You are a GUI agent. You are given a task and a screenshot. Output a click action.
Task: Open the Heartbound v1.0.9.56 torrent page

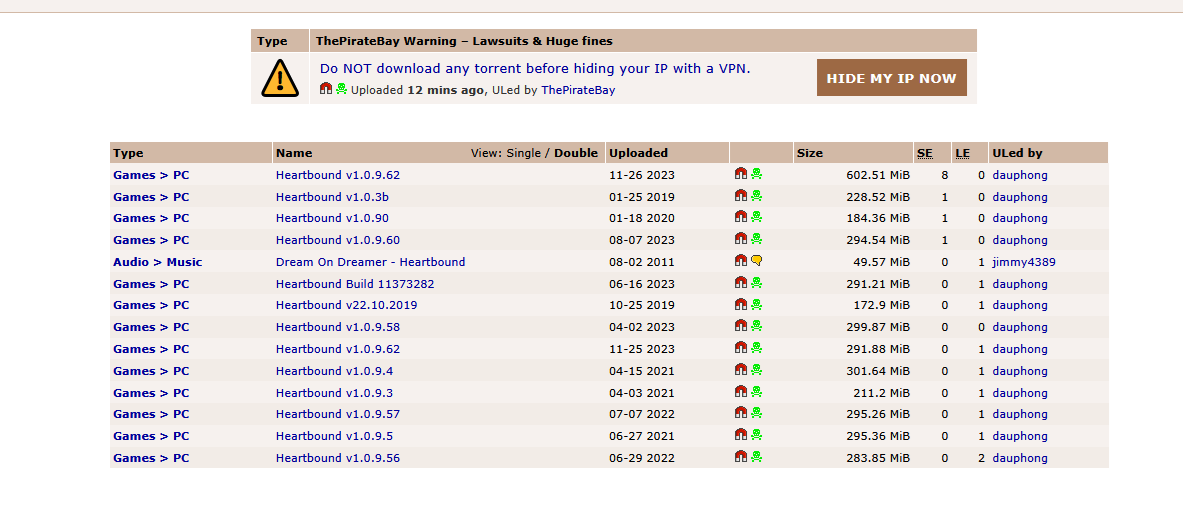point(338,457)
